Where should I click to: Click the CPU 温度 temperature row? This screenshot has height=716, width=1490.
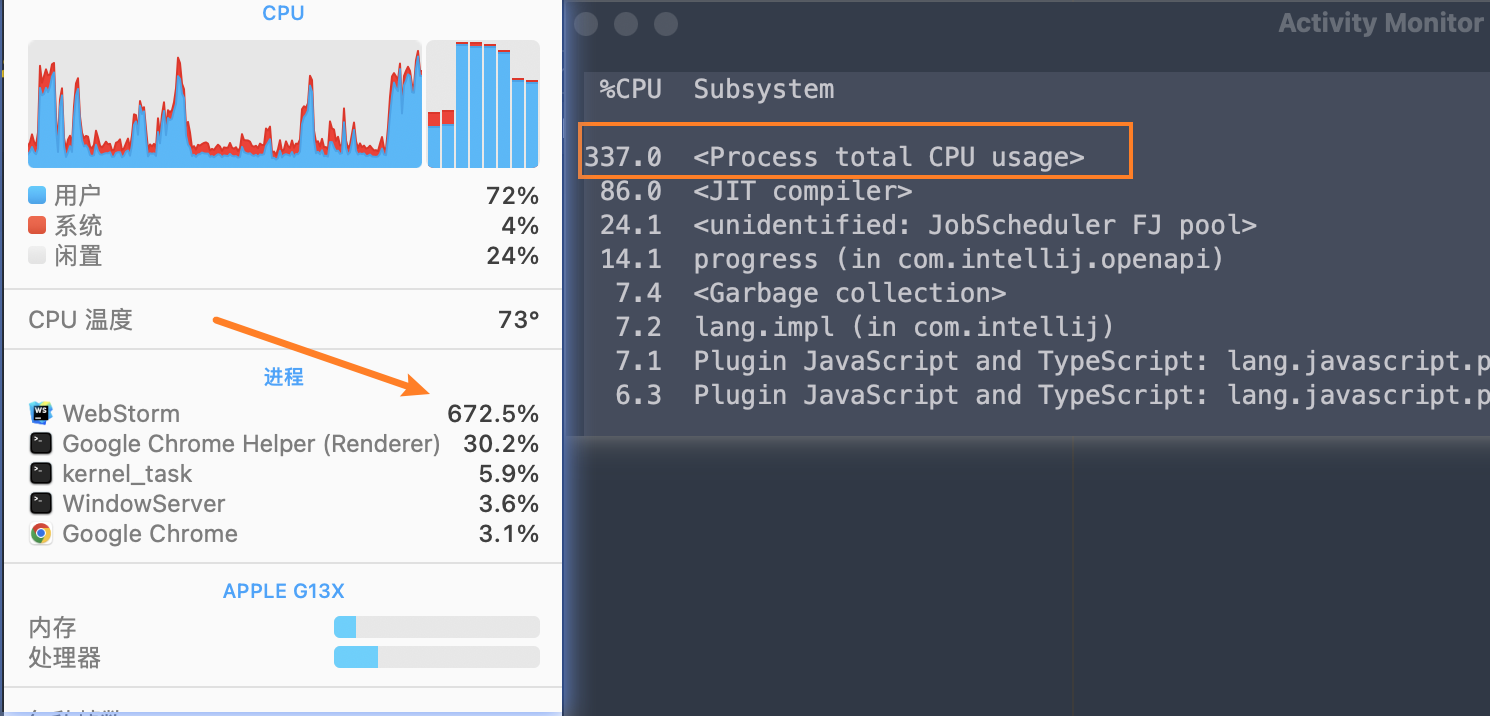pyautogui.click(x=283, y=320)
